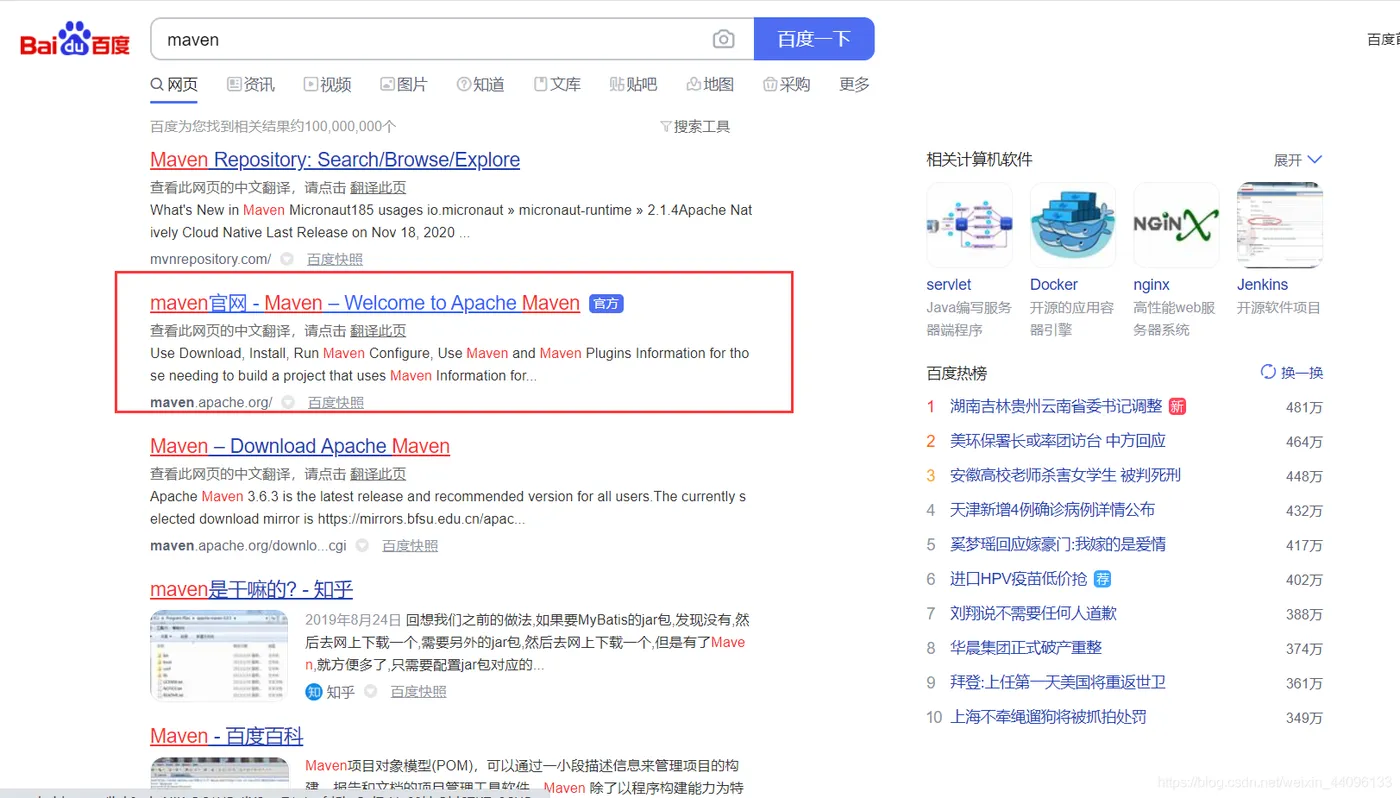
Task: Open the servlet text link
Action: click(949, 284)
